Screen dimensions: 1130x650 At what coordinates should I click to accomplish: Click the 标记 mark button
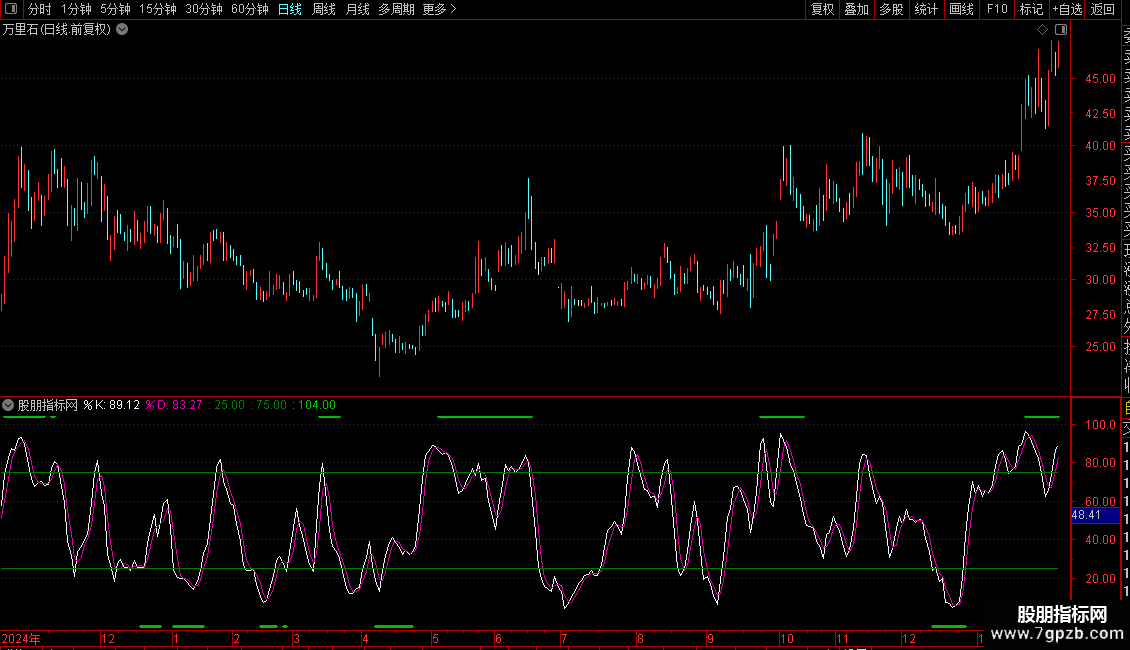[1031, 9]
